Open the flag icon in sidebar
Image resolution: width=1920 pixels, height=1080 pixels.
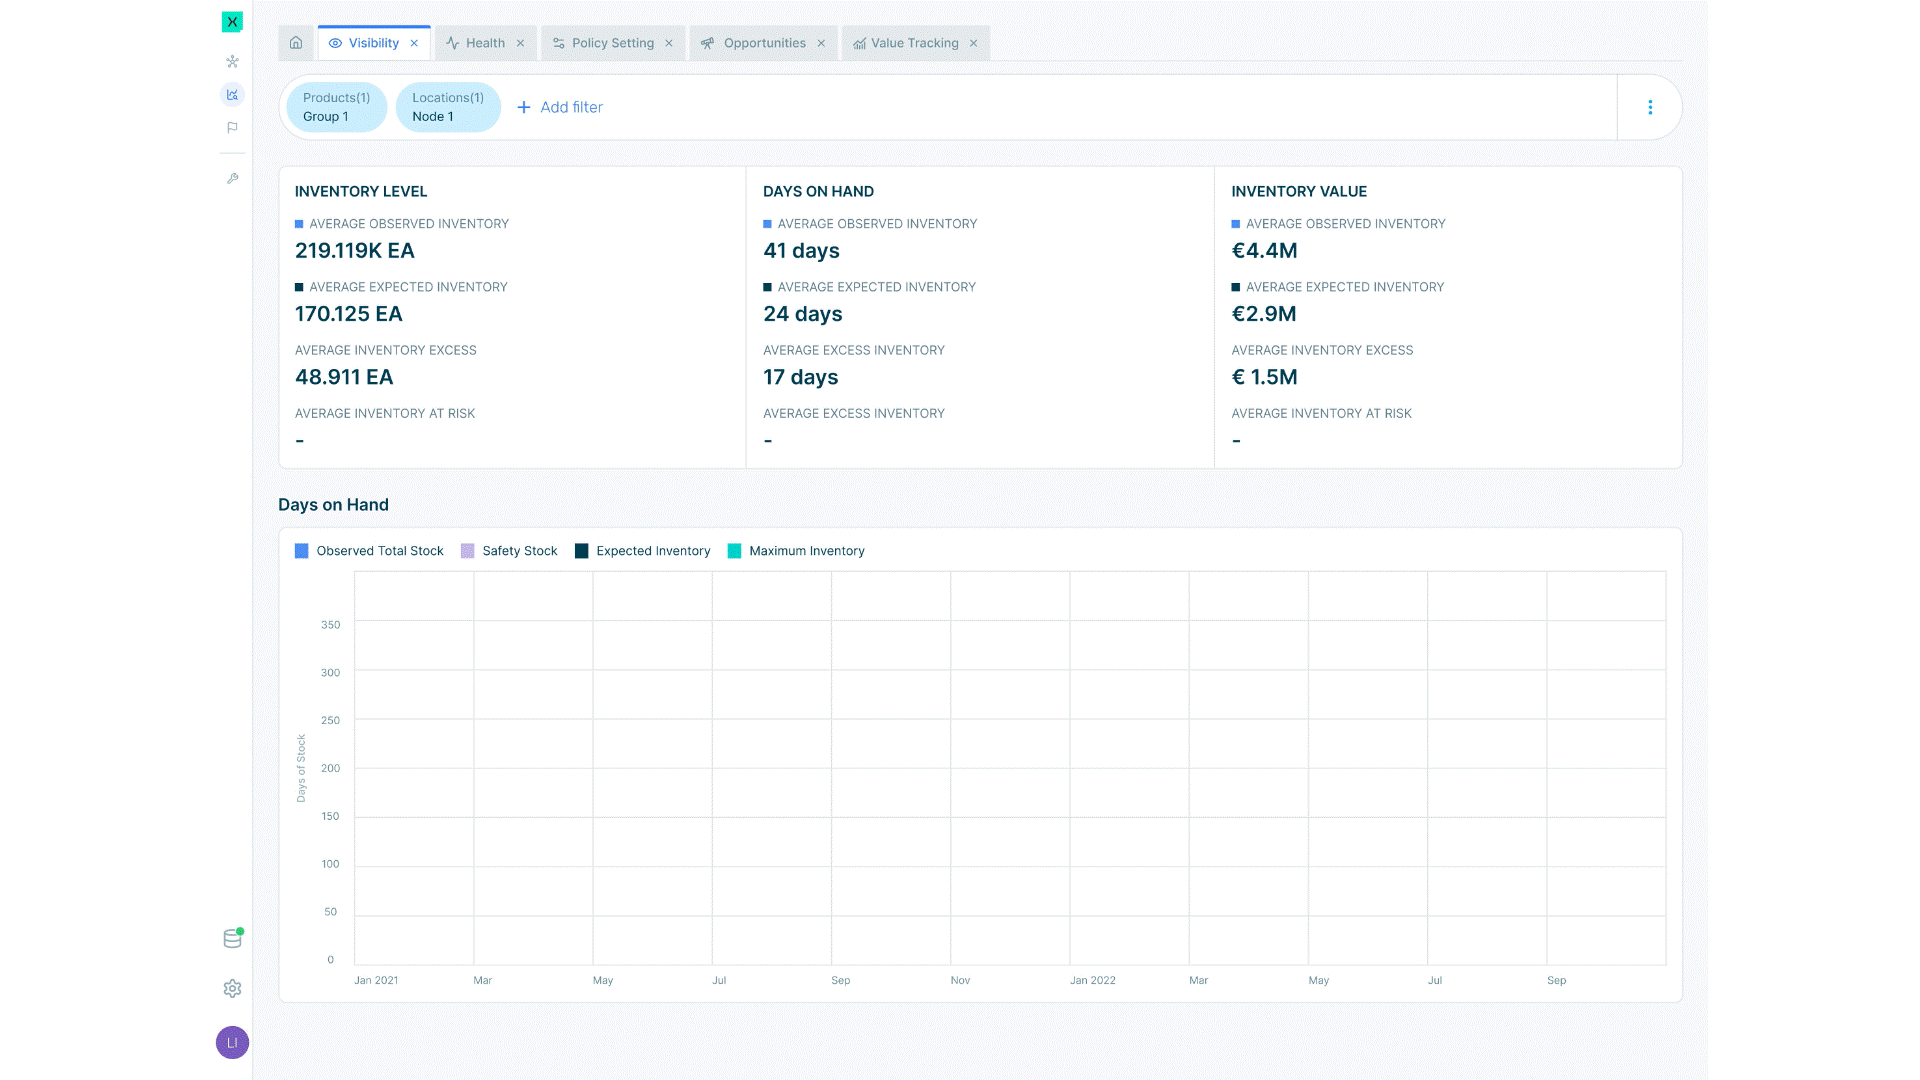click(232, 127)
